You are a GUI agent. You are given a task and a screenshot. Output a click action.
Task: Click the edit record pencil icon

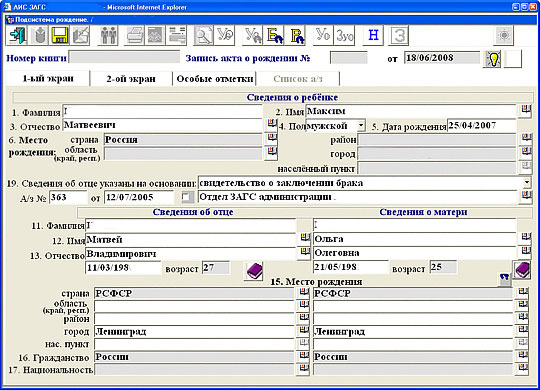tap(80, 35)
